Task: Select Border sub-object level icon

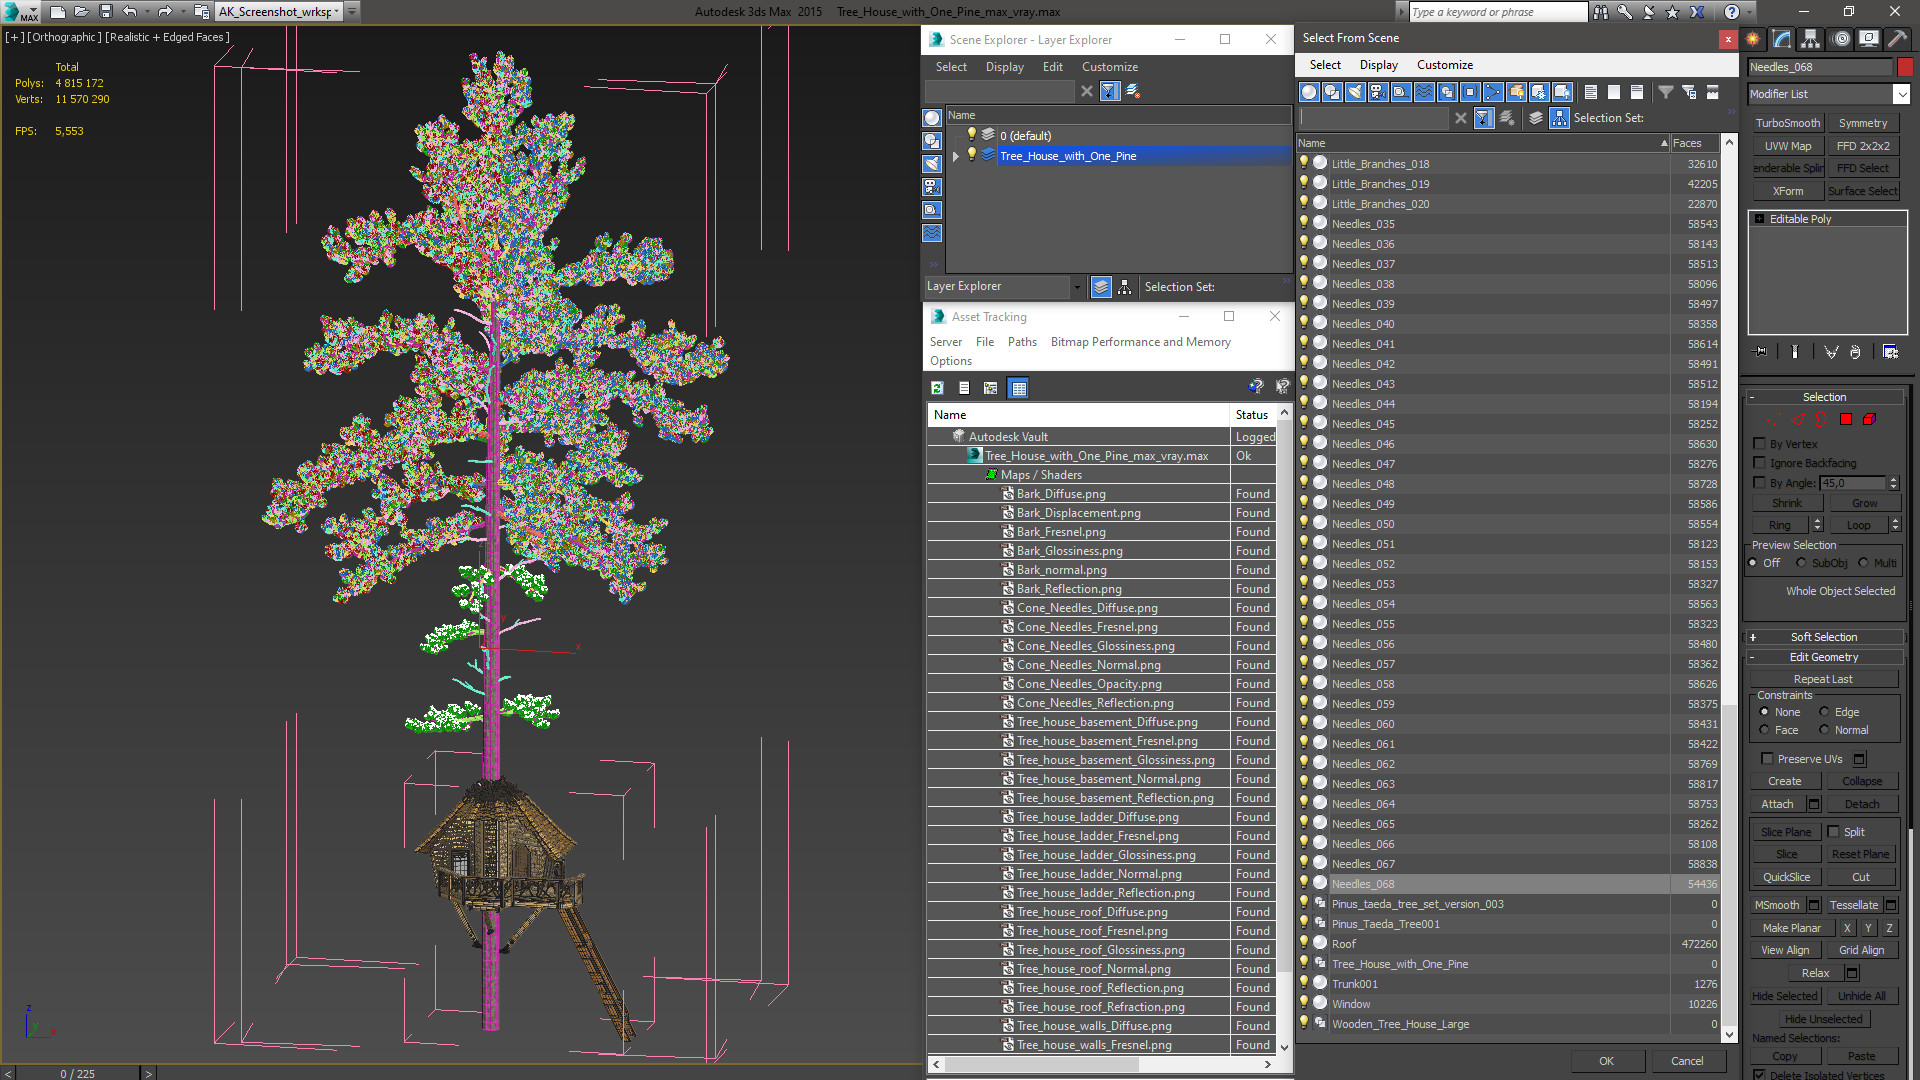Action: tap(1821, 420)
